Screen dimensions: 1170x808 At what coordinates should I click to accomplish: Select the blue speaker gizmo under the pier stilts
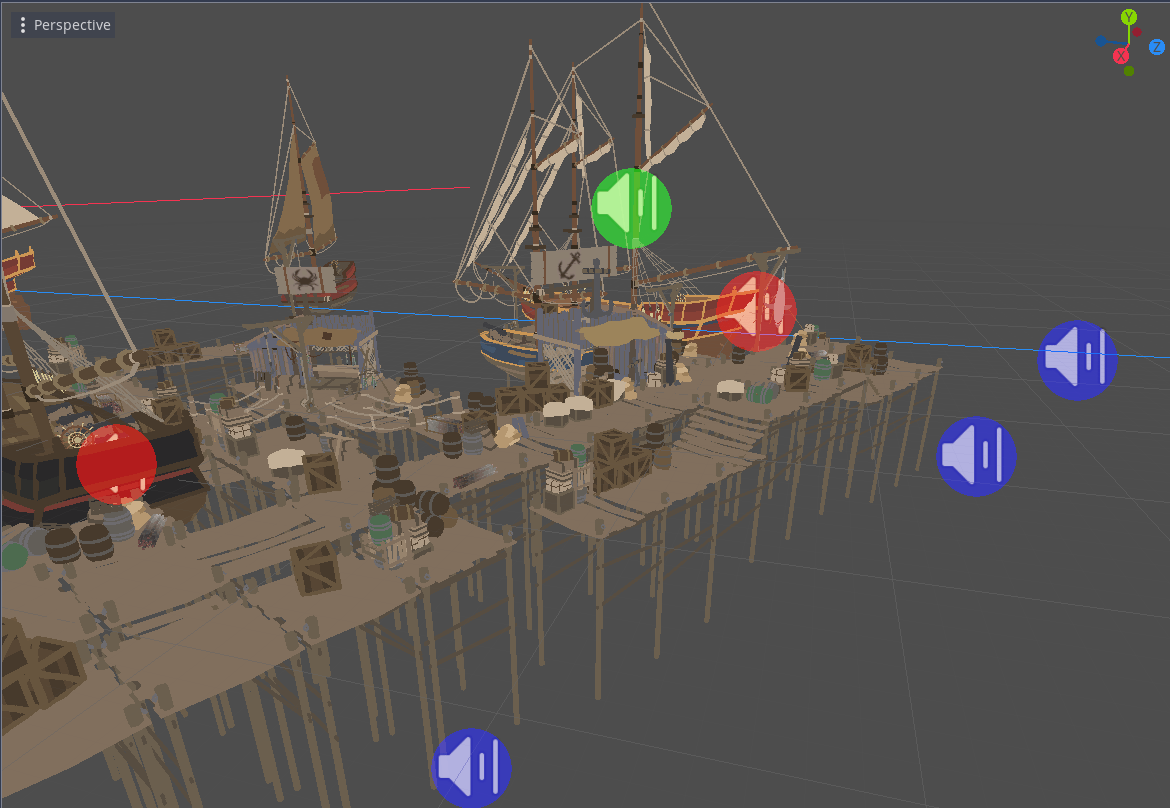472,768
